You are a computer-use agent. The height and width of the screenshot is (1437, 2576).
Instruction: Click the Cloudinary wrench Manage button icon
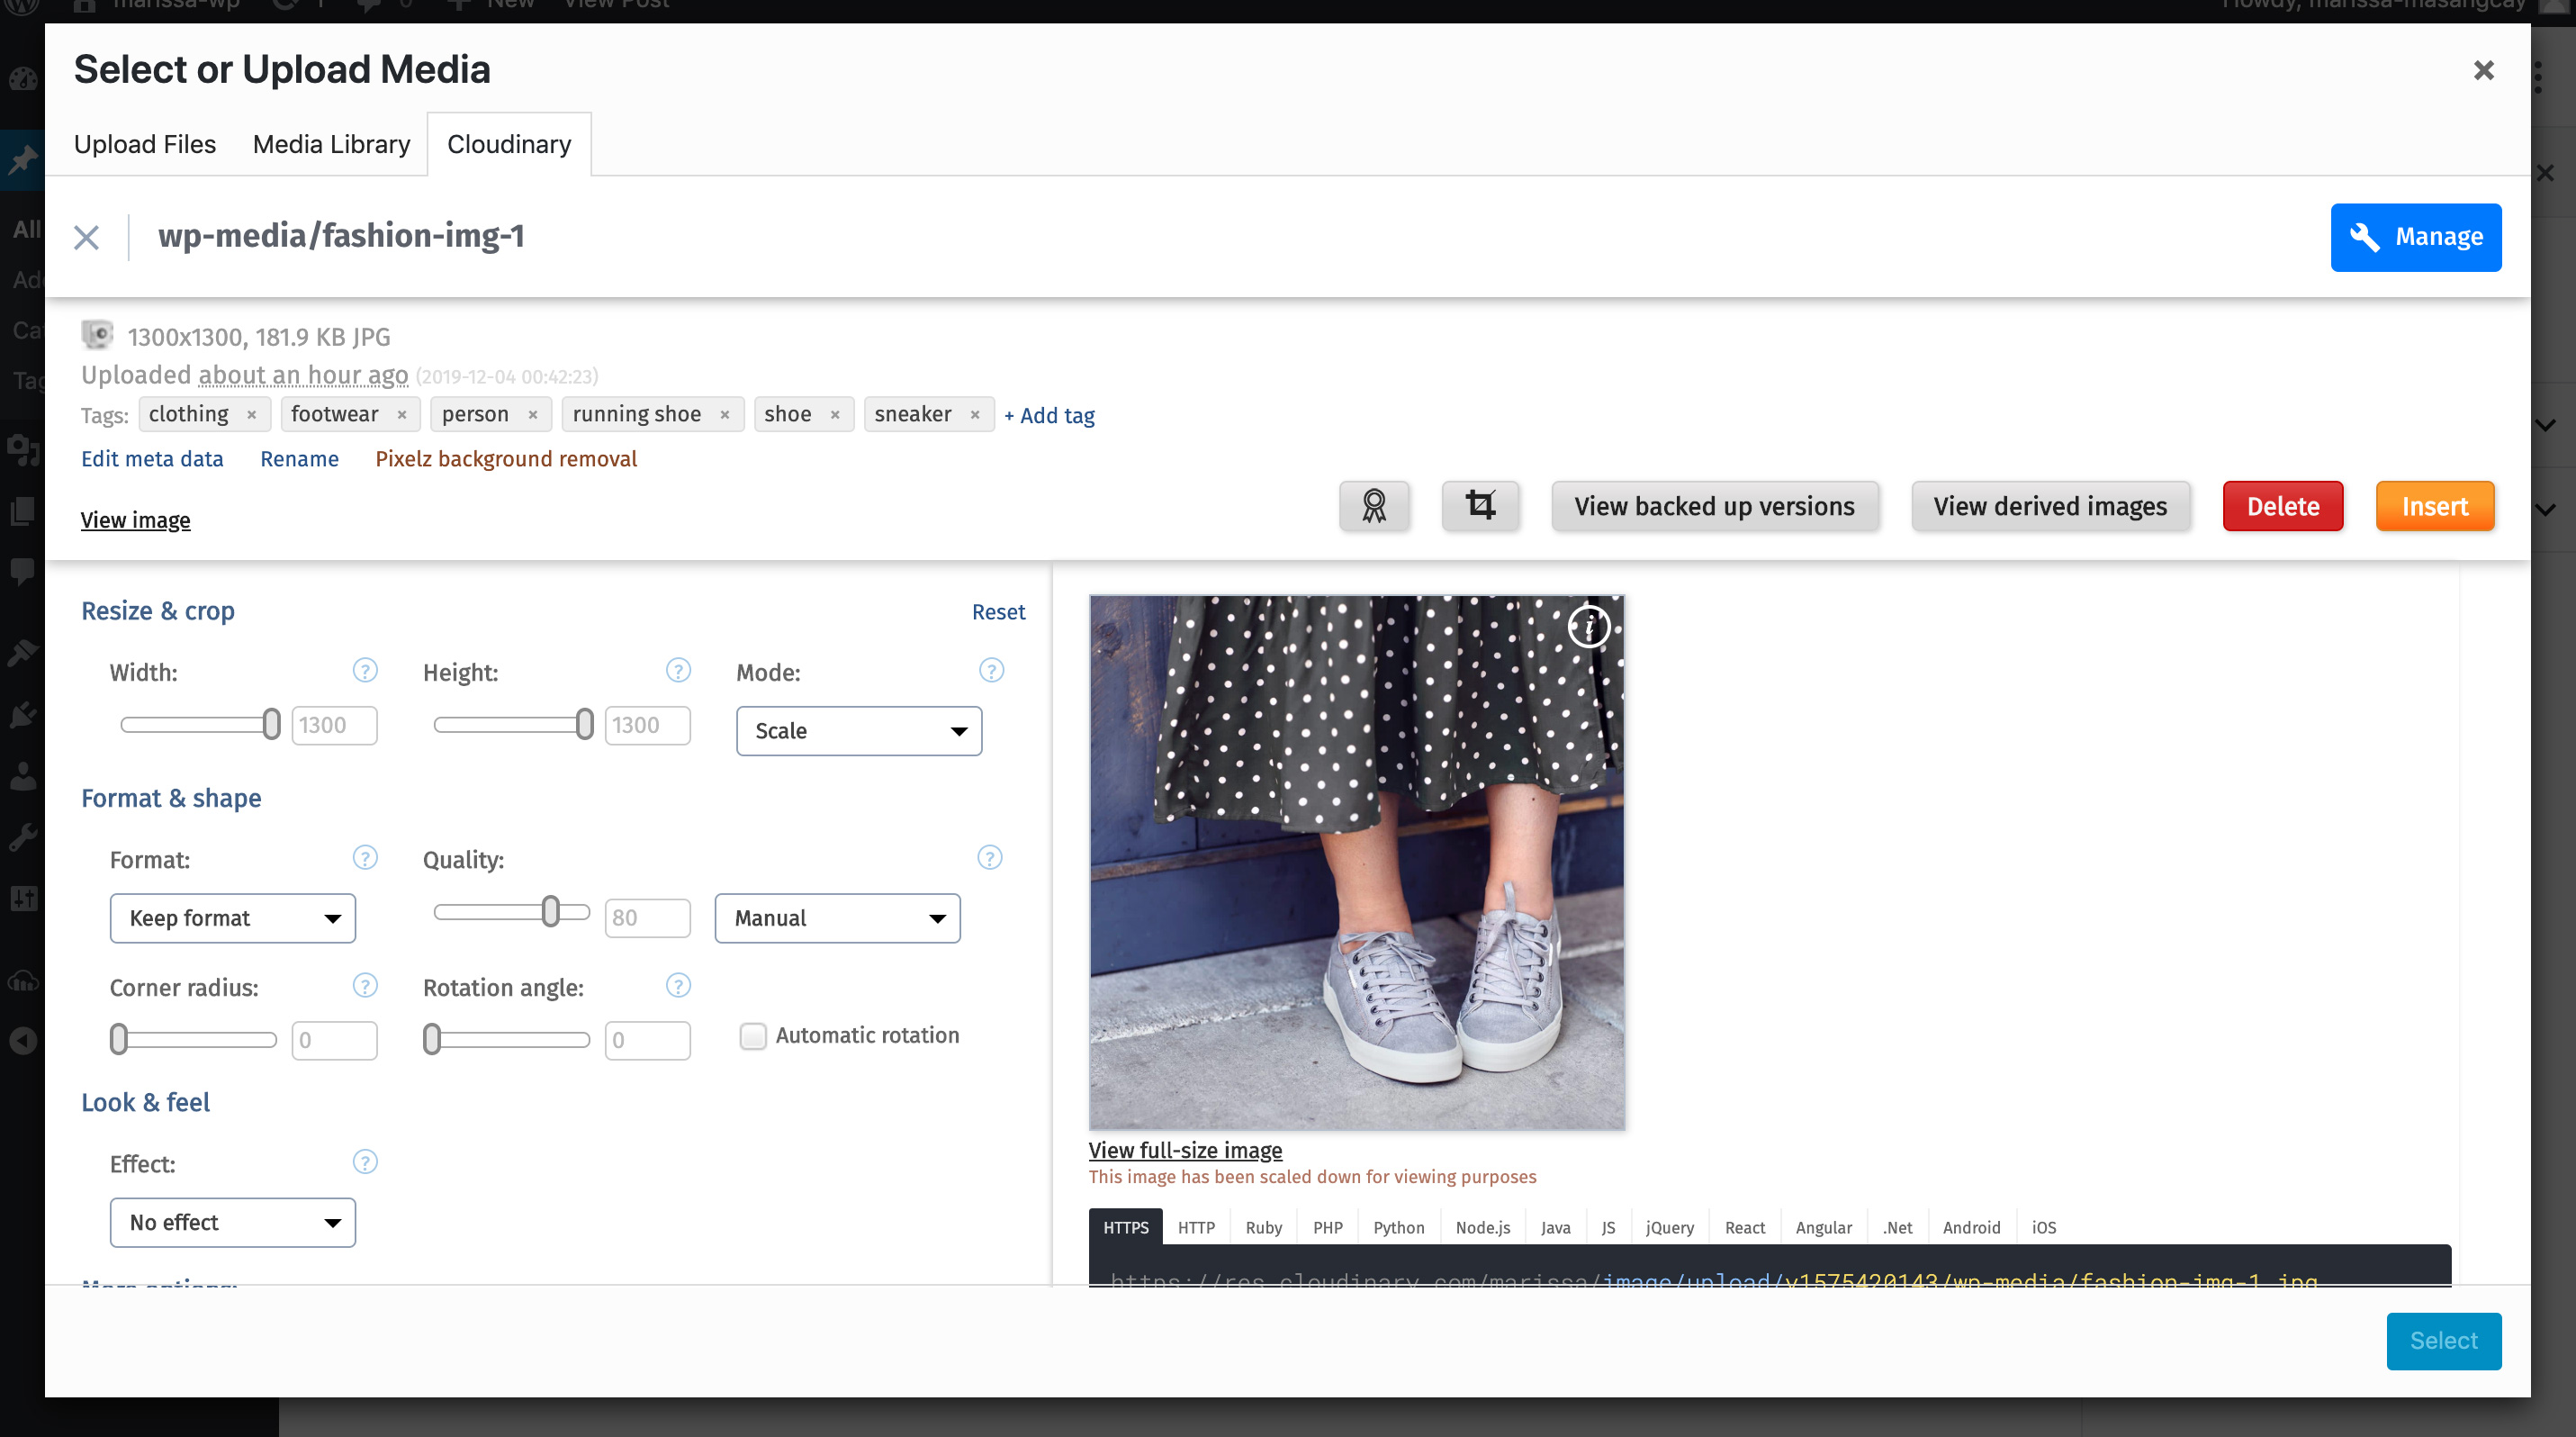2365,235
